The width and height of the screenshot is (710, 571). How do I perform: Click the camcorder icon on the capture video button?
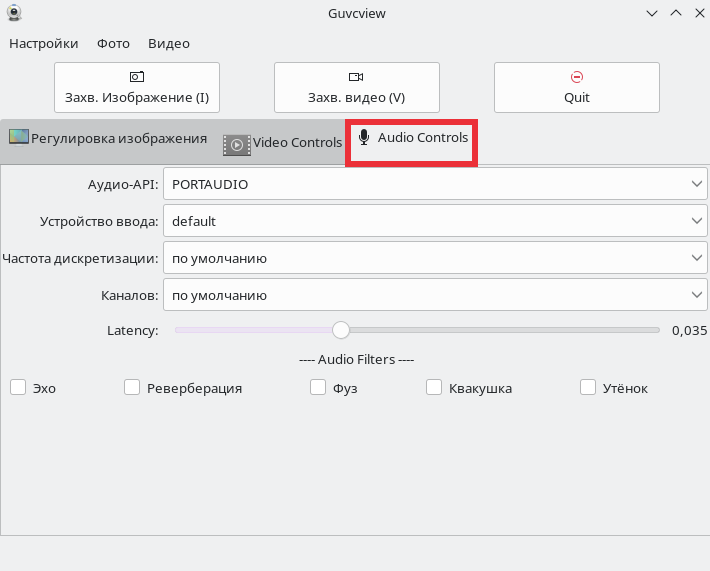tap(356, 77)
